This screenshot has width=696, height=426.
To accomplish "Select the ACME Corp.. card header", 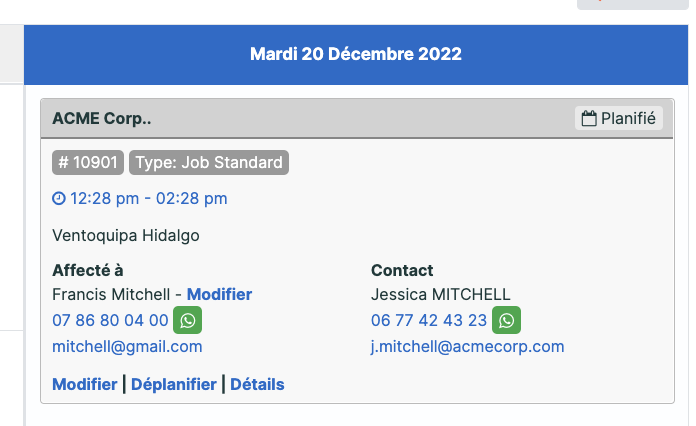I will 357,118.
